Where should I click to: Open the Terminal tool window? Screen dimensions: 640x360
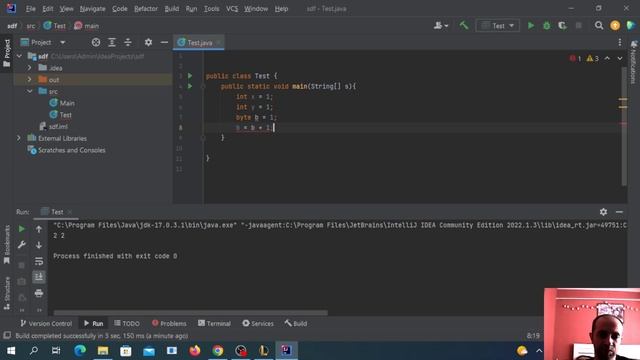point(214,323)
